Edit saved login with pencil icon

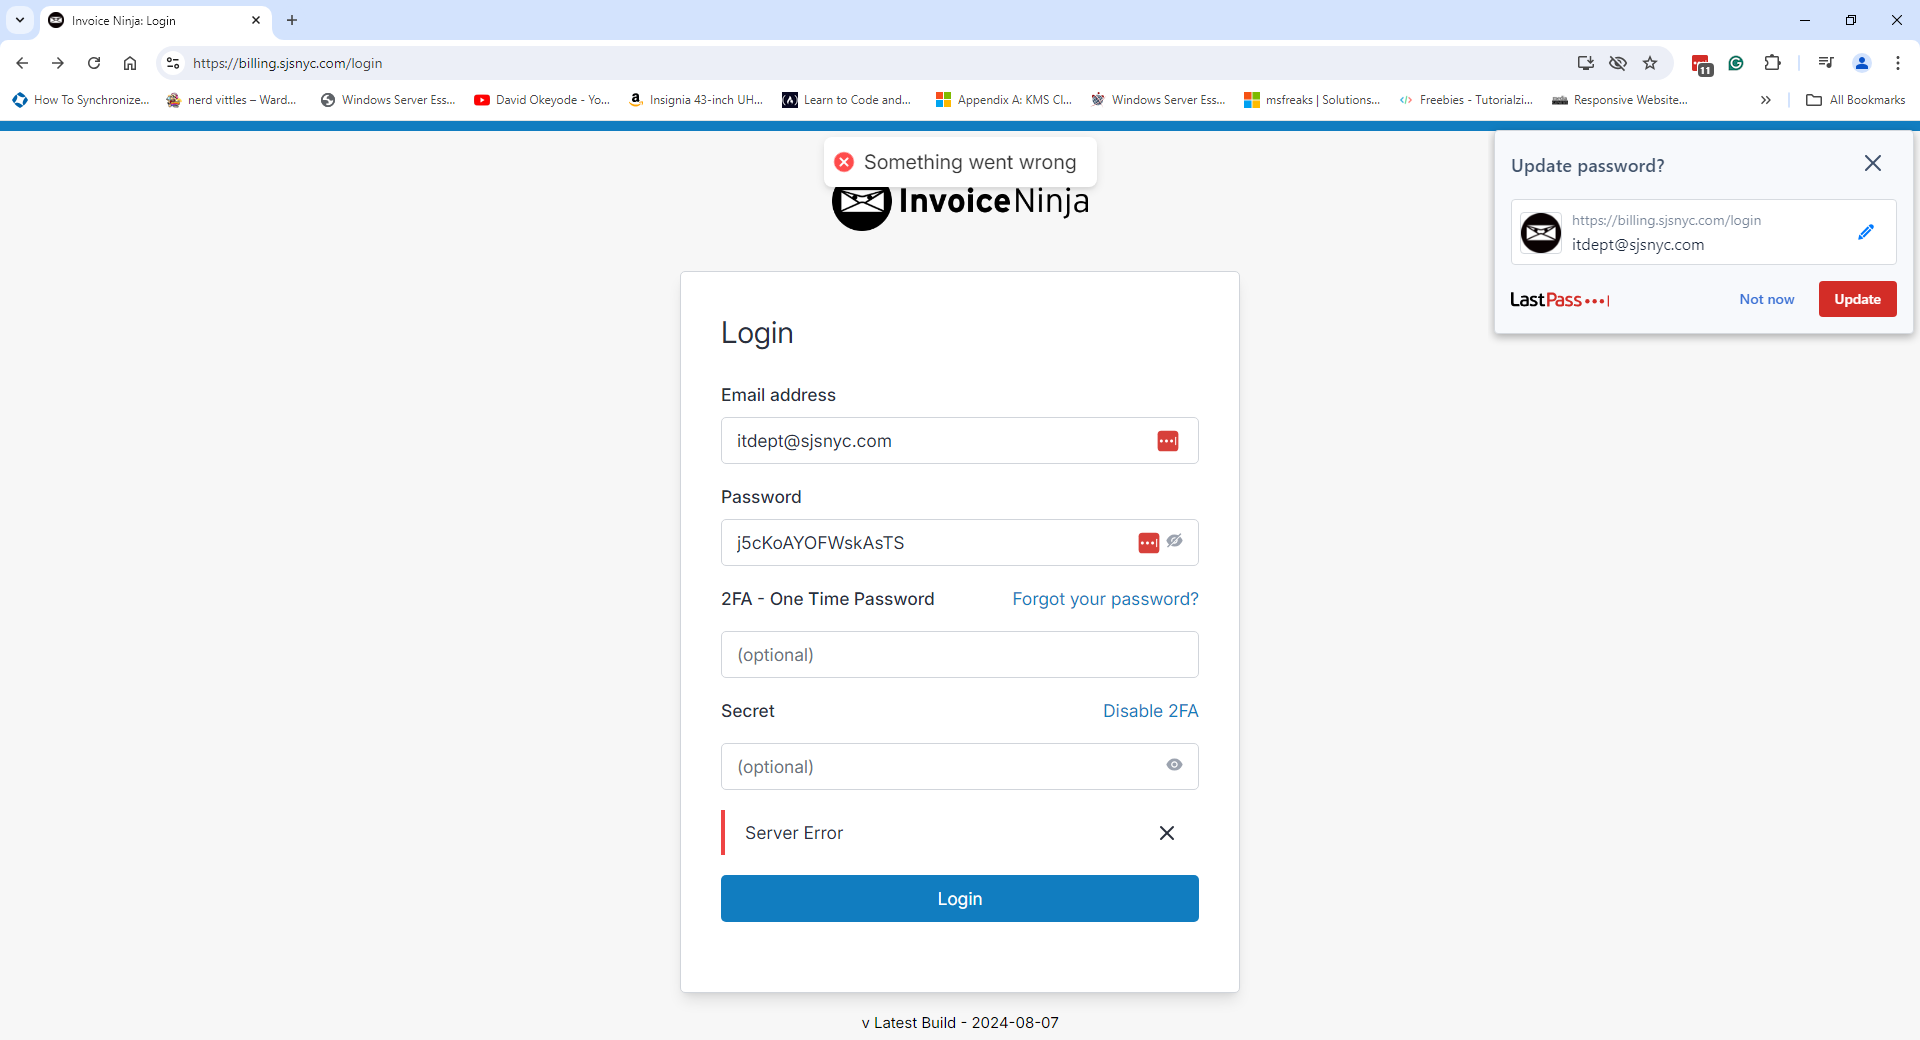[x=1866, y=232]
